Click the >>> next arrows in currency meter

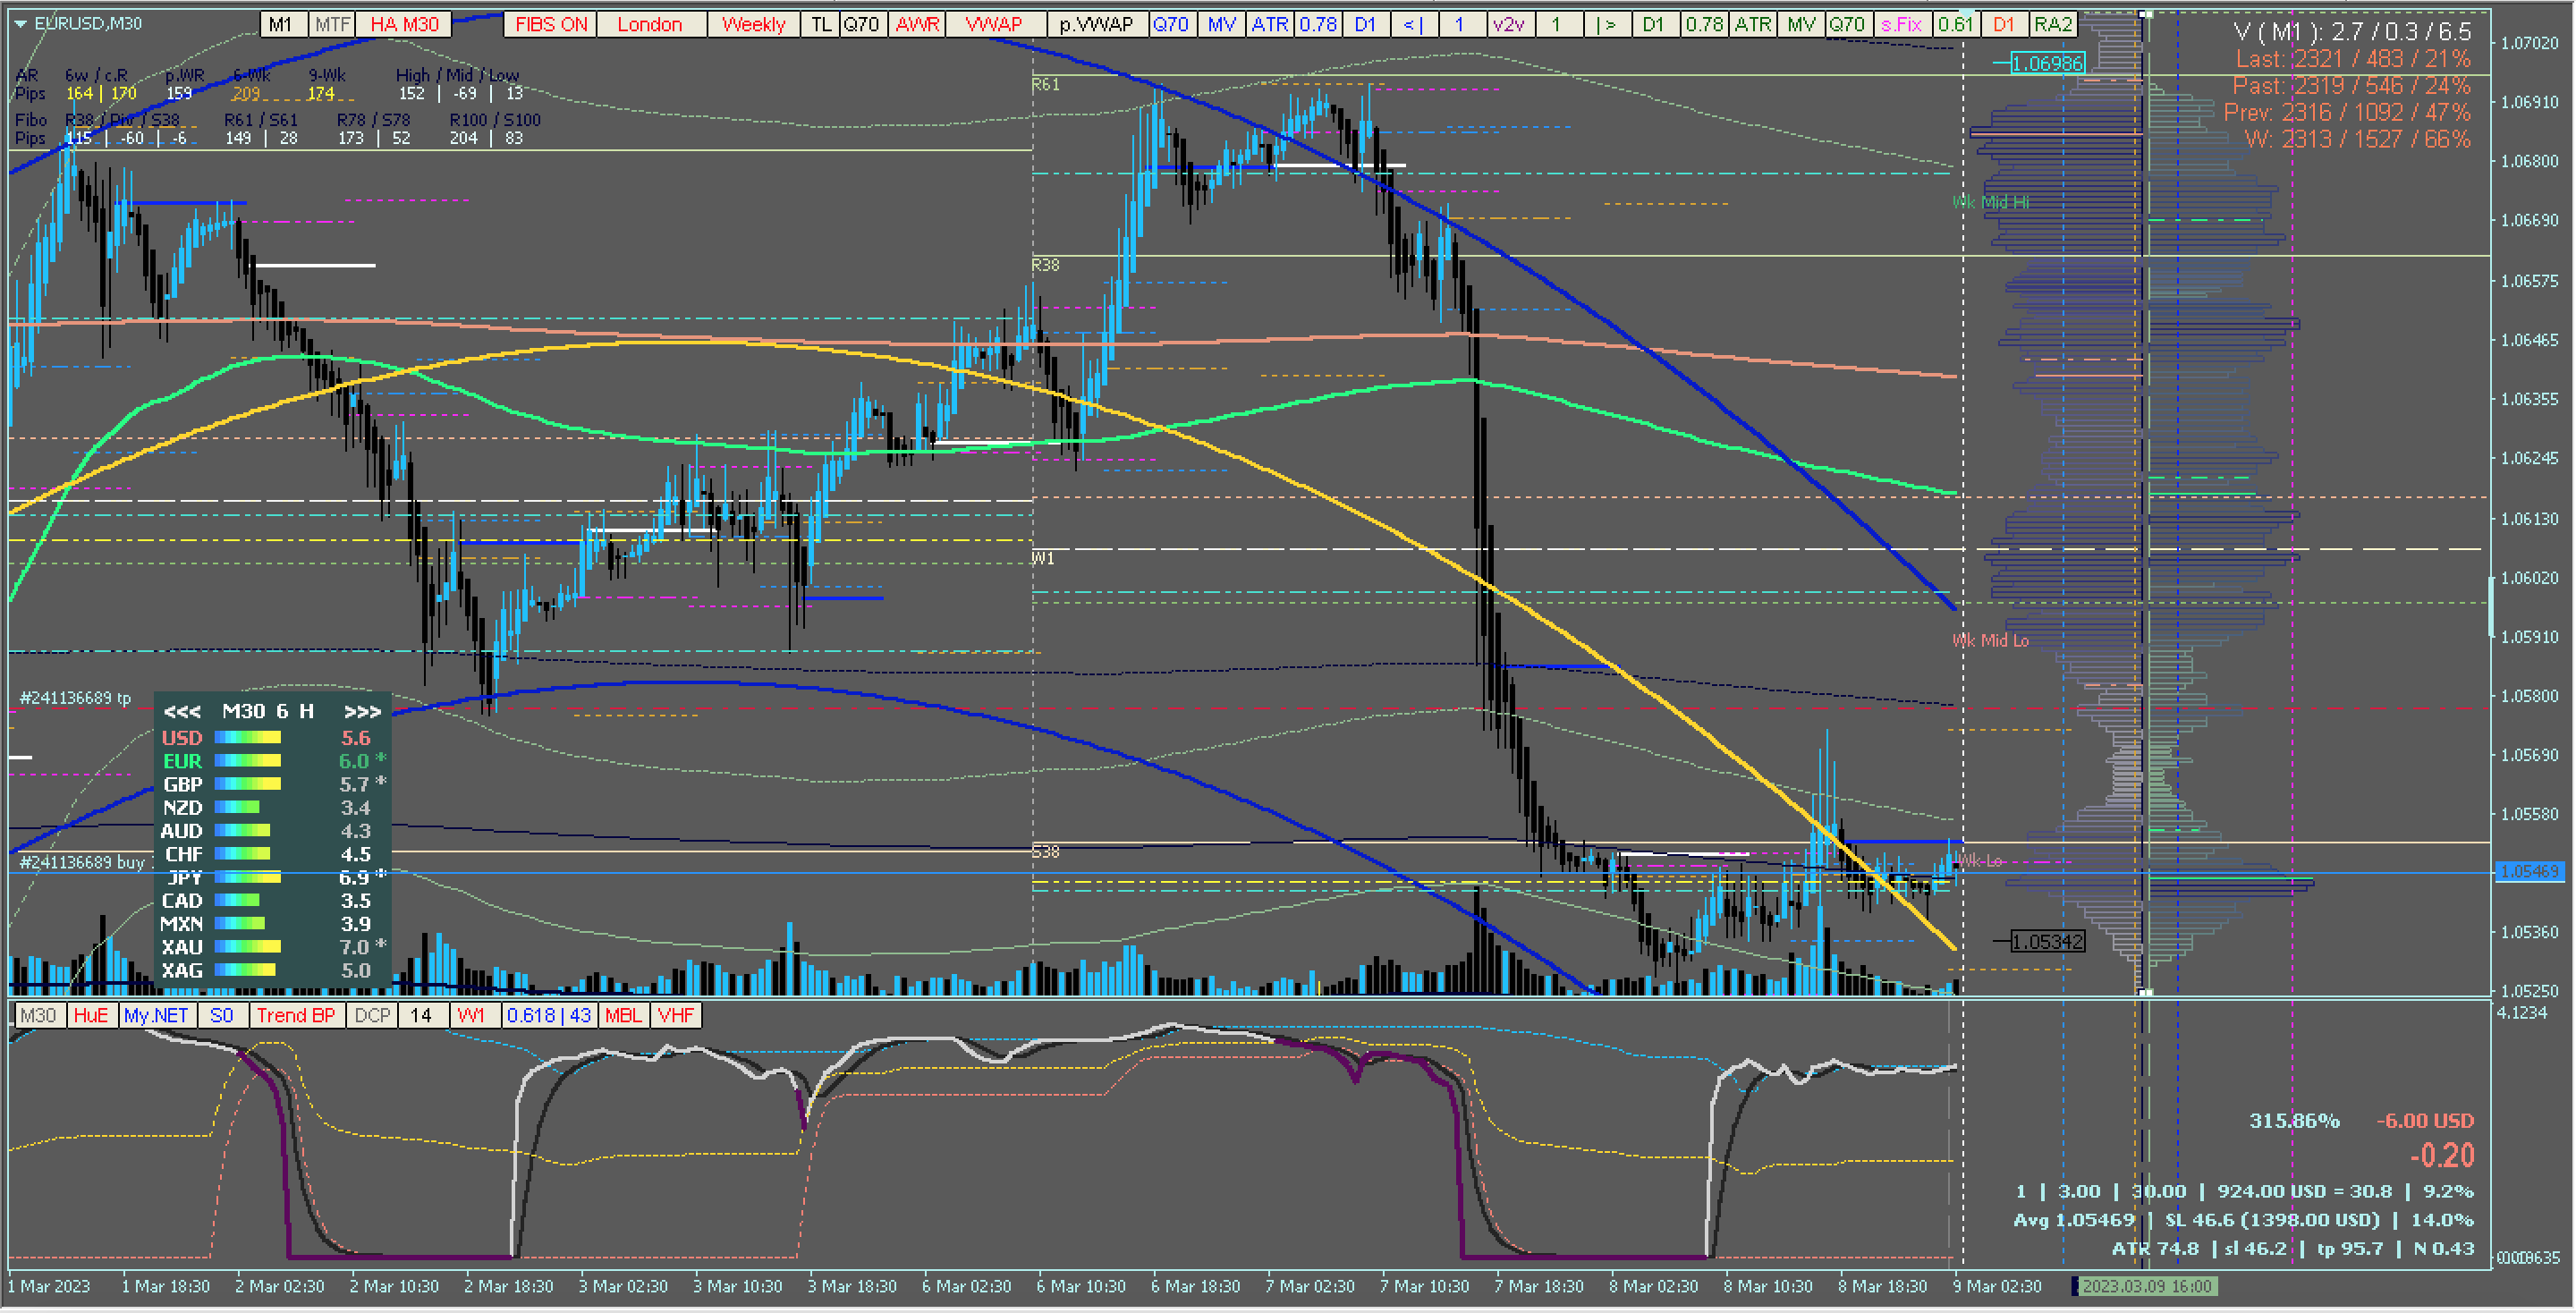pyautogui.click(x=362, y=712)
